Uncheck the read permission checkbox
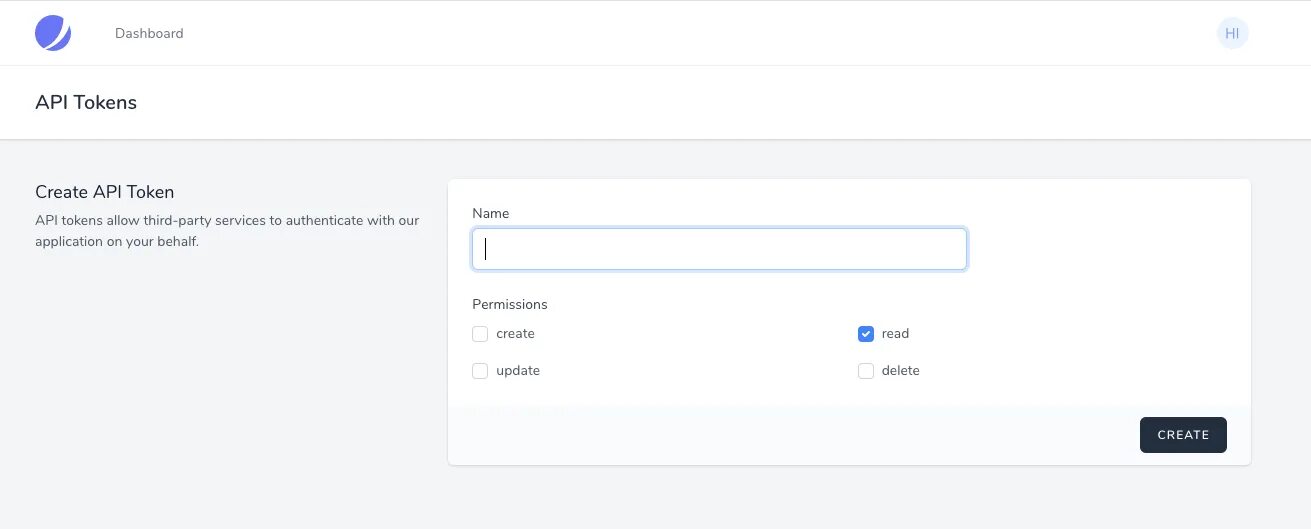 (x=866, y=334)
